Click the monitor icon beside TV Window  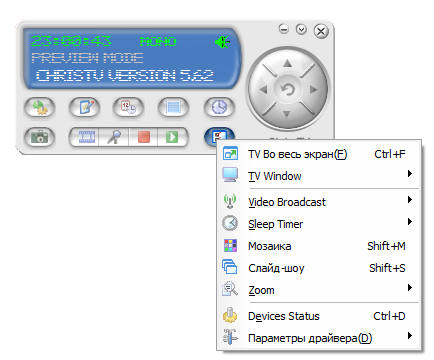[x=230, y=175]
